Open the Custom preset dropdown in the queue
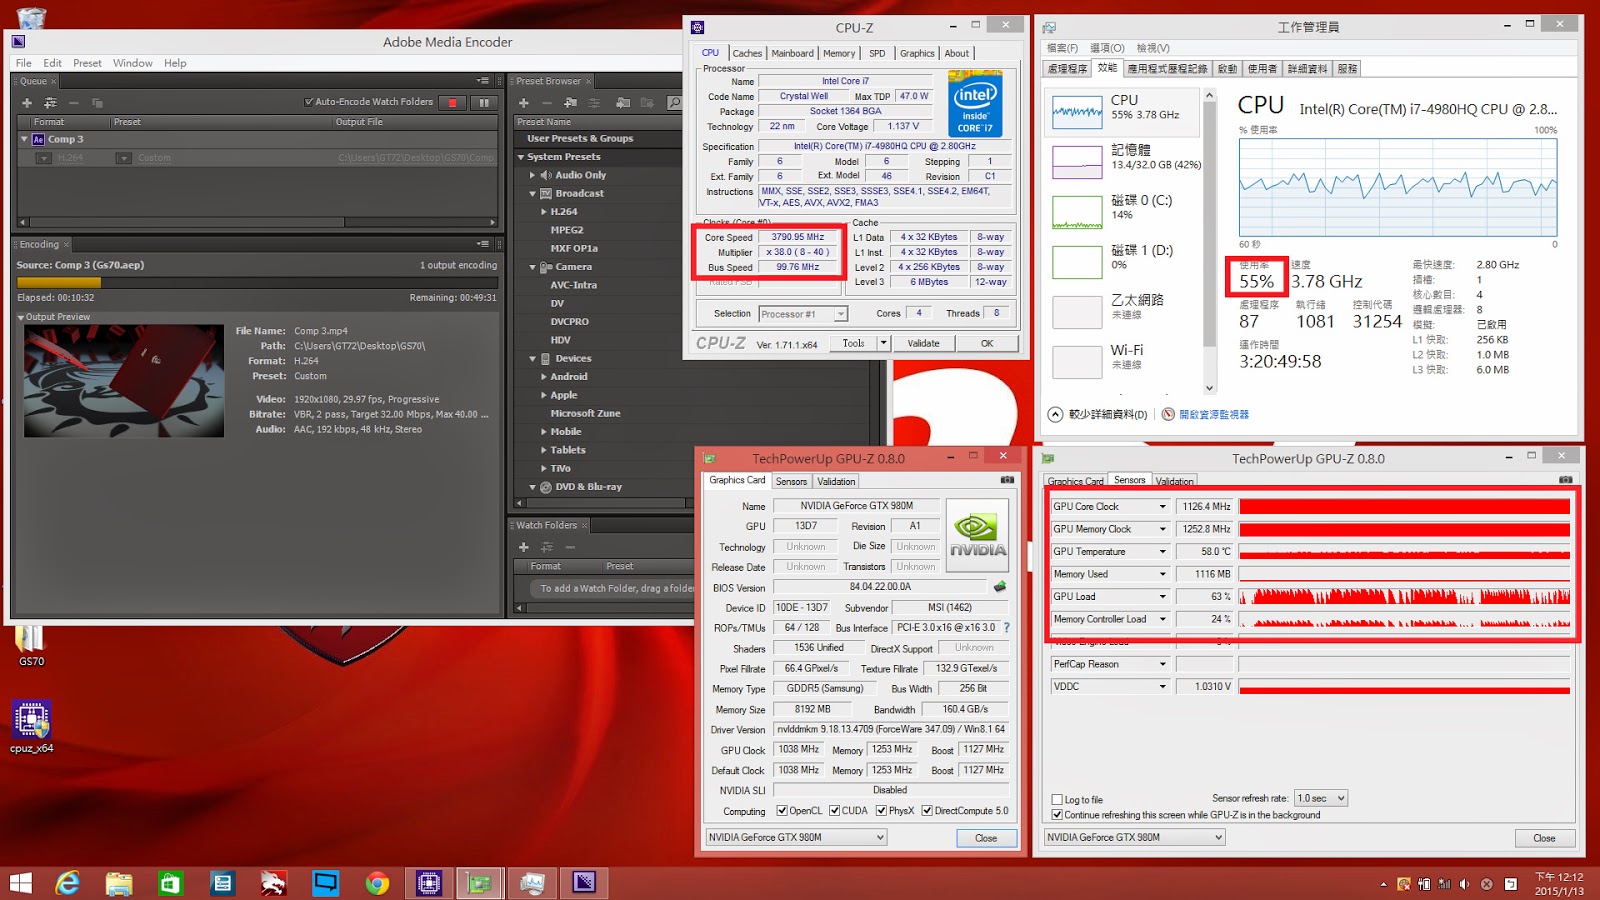The width and height of the screenshot is (1600, 900). [123, 158]
